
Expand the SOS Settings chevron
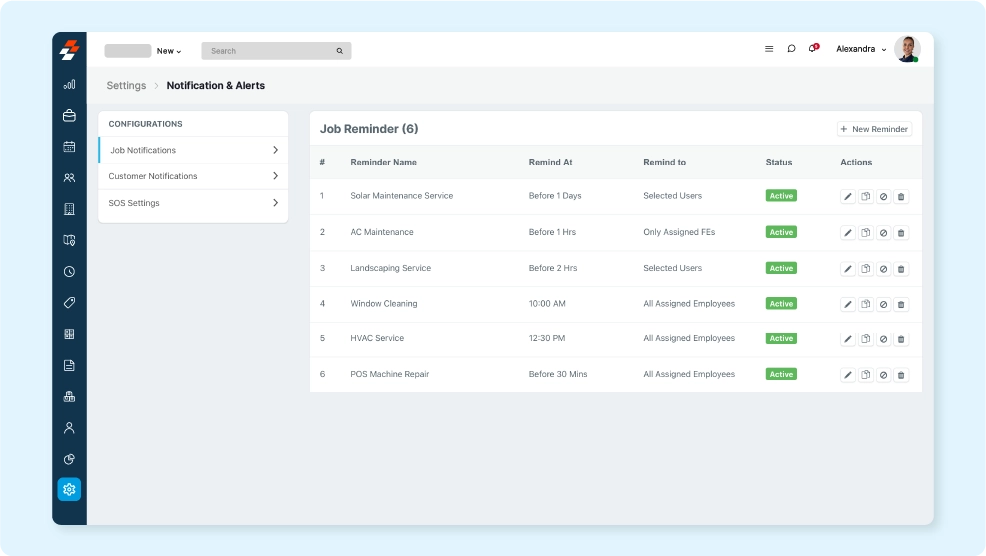click(275, 203)
